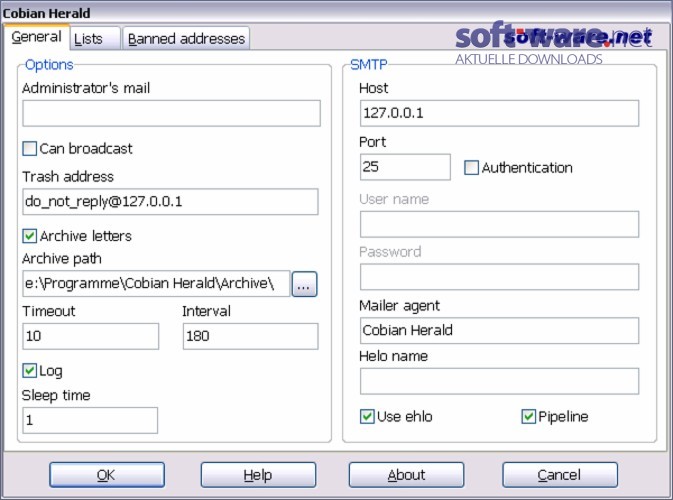Browse for archive path with ellipsis button
This screenshot has width=673, height=500.
tap(304, 284)
